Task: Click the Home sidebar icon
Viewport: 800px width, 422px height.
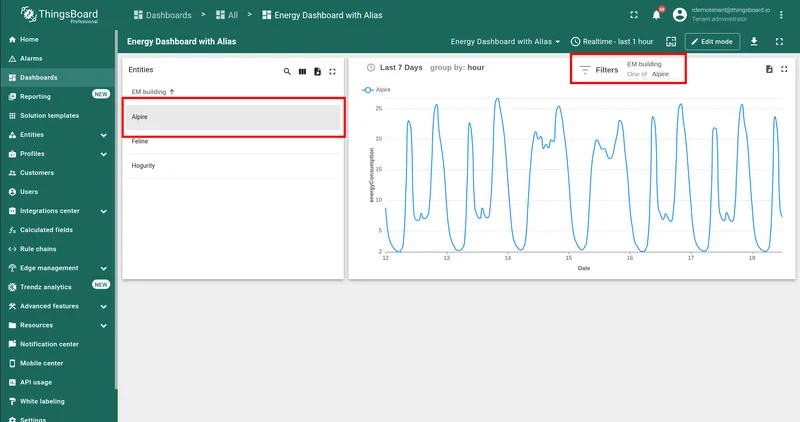Action: (x=12, y=39)
